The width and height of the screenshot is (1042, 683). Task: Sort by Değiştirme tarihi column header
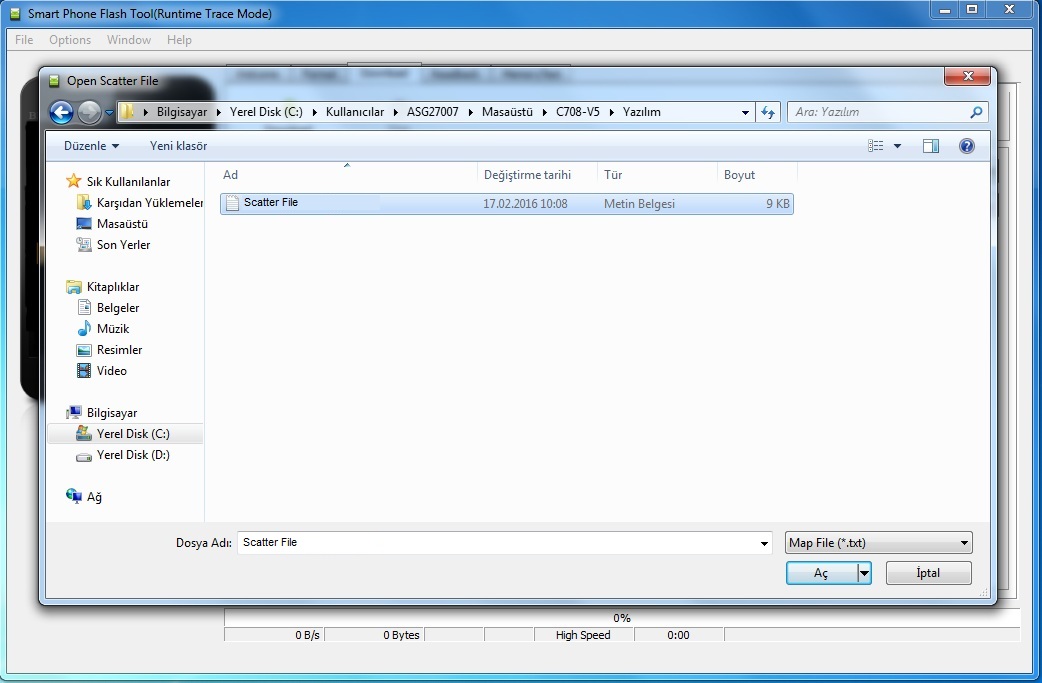point(537,175)
